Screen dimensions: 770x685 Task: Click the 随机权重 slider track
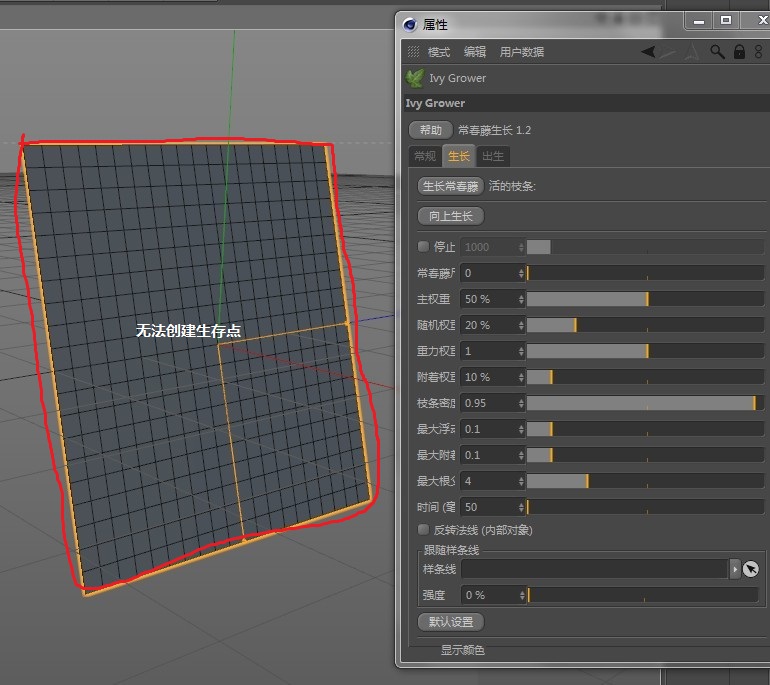[x=645, y=325]
